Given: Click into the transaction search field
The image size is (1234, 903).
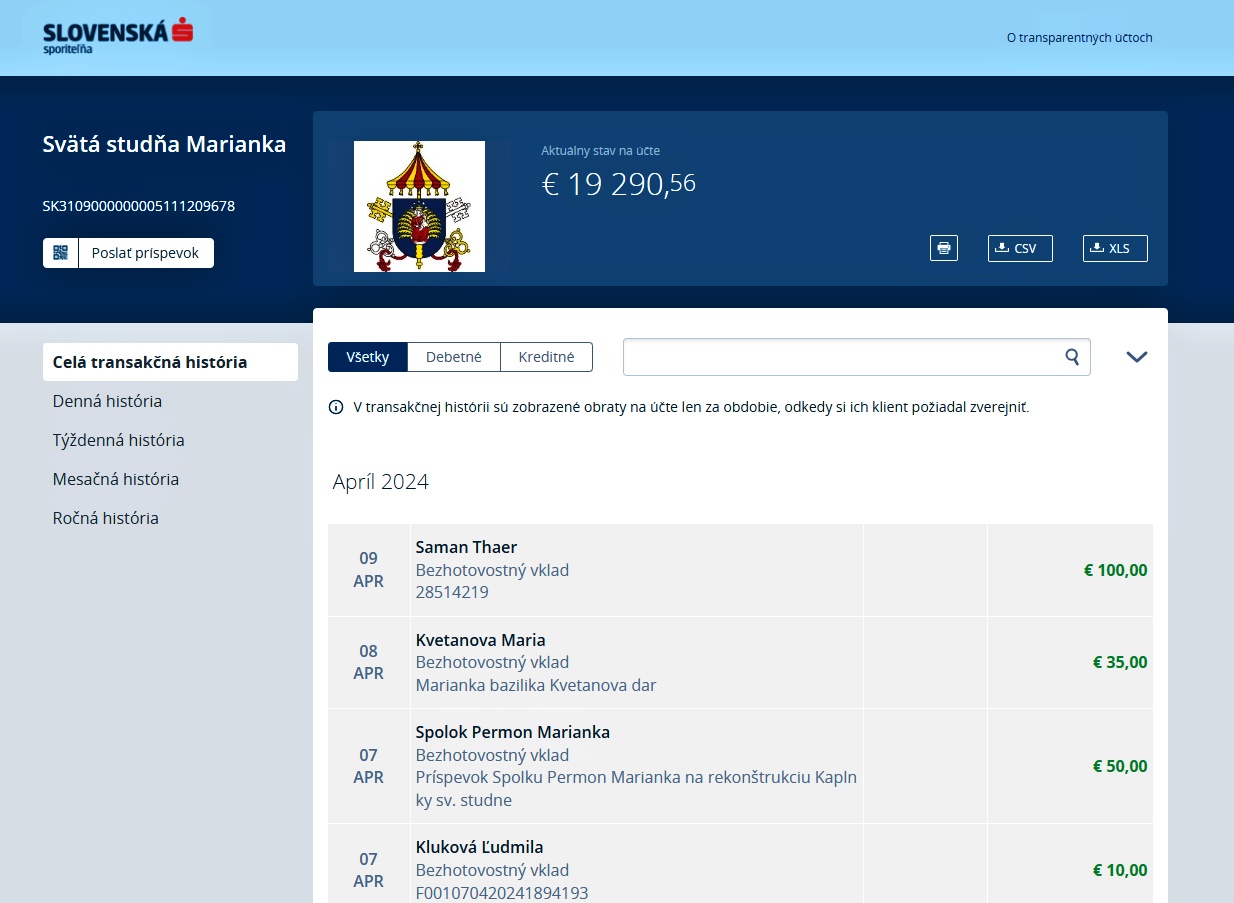Looking at the screenshot, I should point(840,357).
